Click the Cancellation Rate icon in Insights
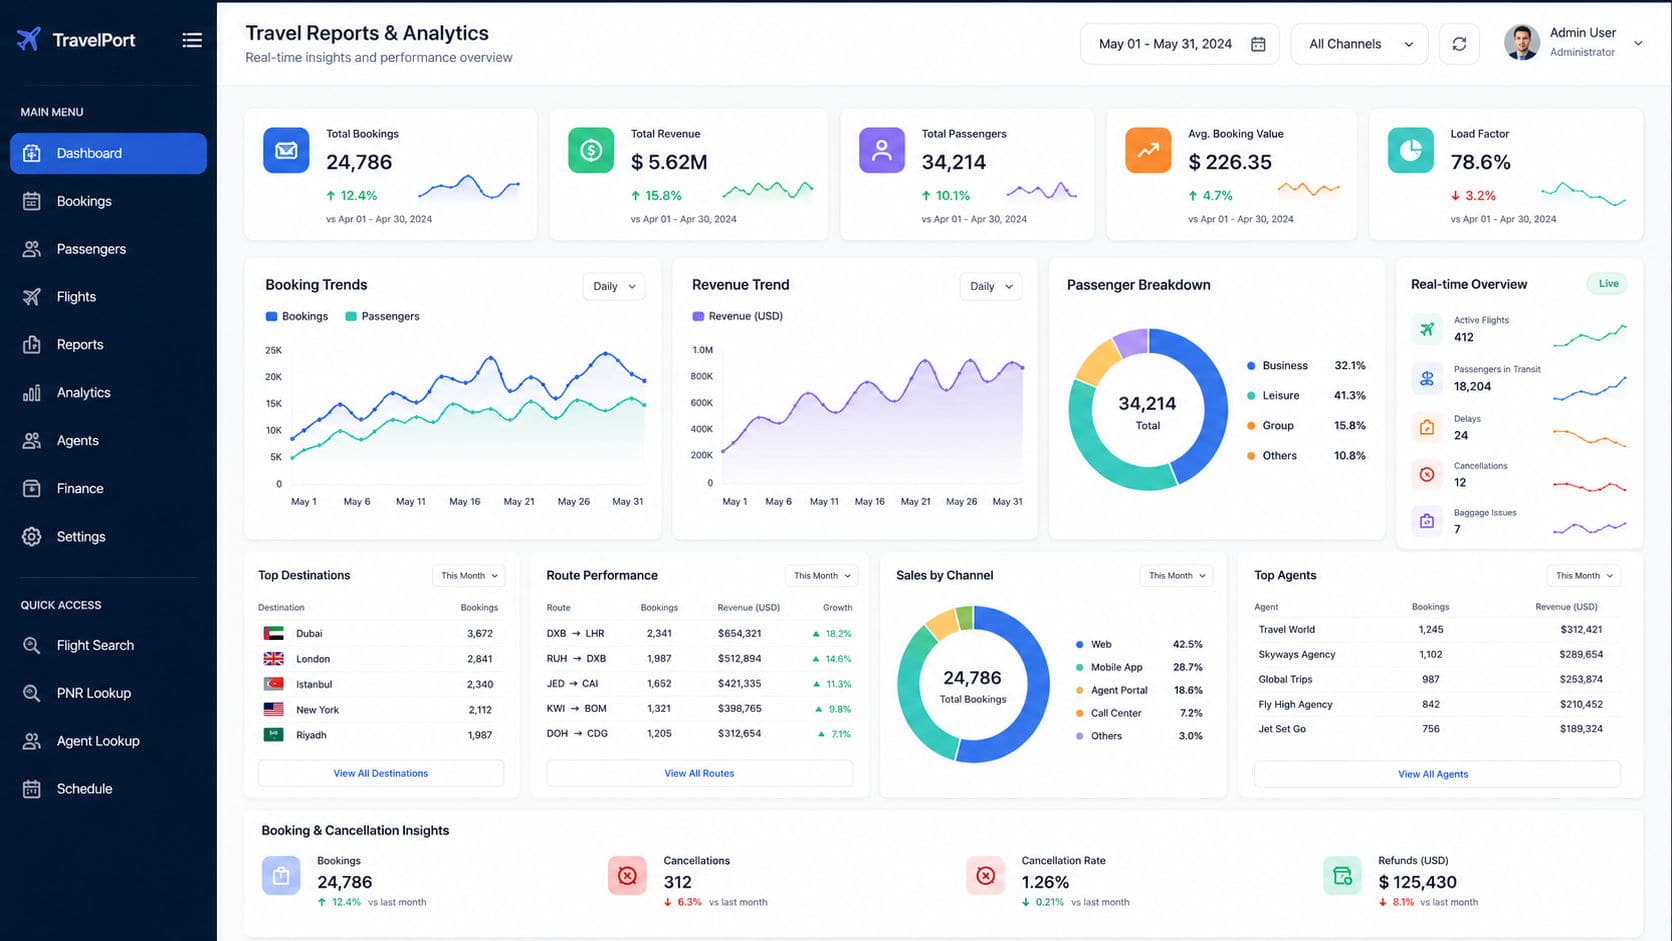 985,875
